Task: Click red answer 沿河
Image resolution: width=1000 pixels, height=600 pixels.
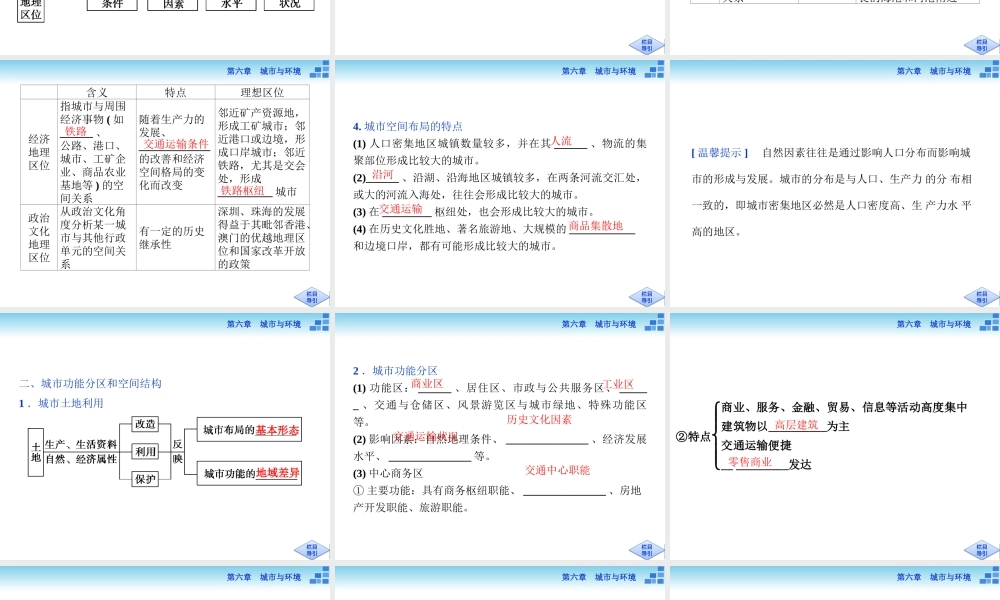Action: pyautogui.click(x=383, y=175)
